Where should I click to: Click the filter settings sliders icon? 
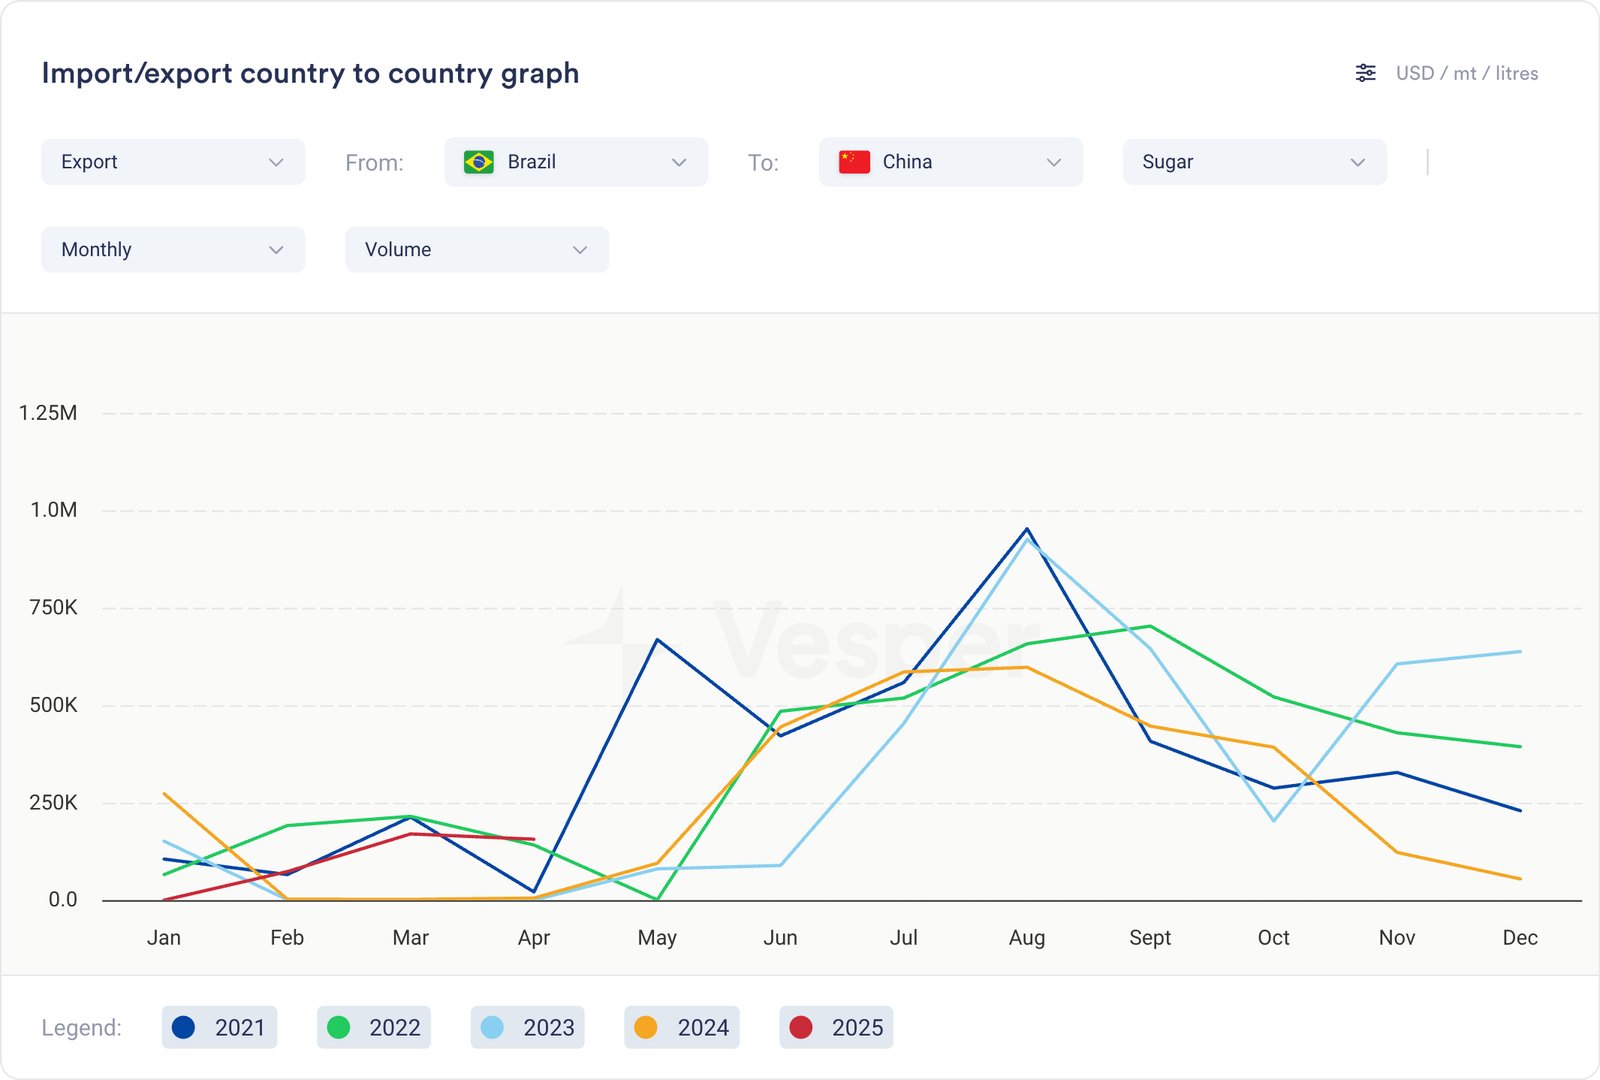tap(1365, 73)
